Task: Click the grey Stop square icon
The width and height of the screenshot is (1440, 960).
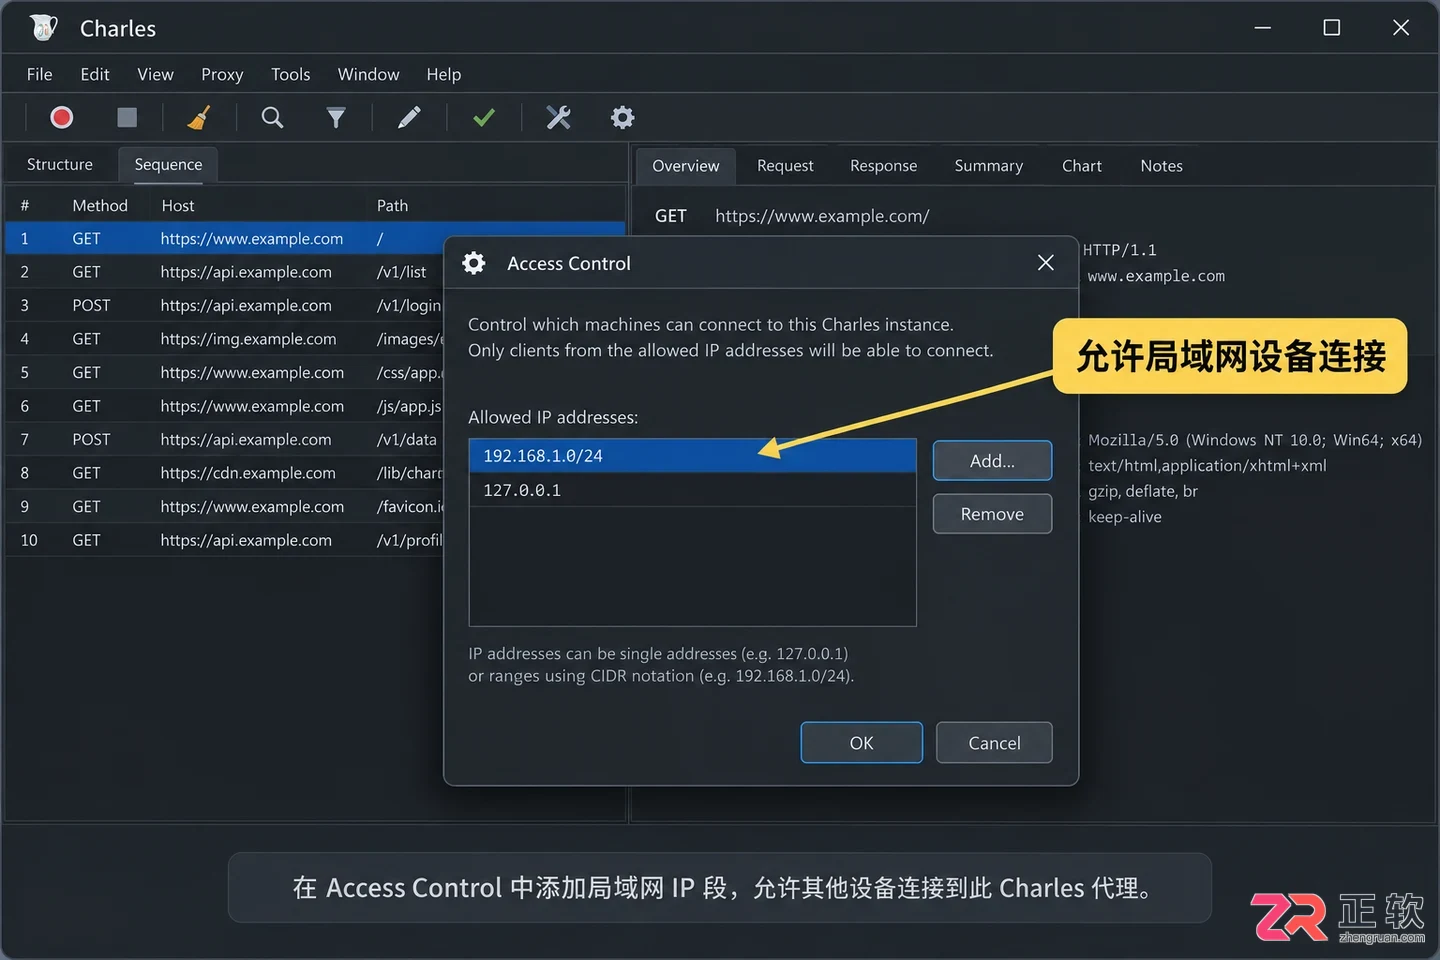Action: 127,118
